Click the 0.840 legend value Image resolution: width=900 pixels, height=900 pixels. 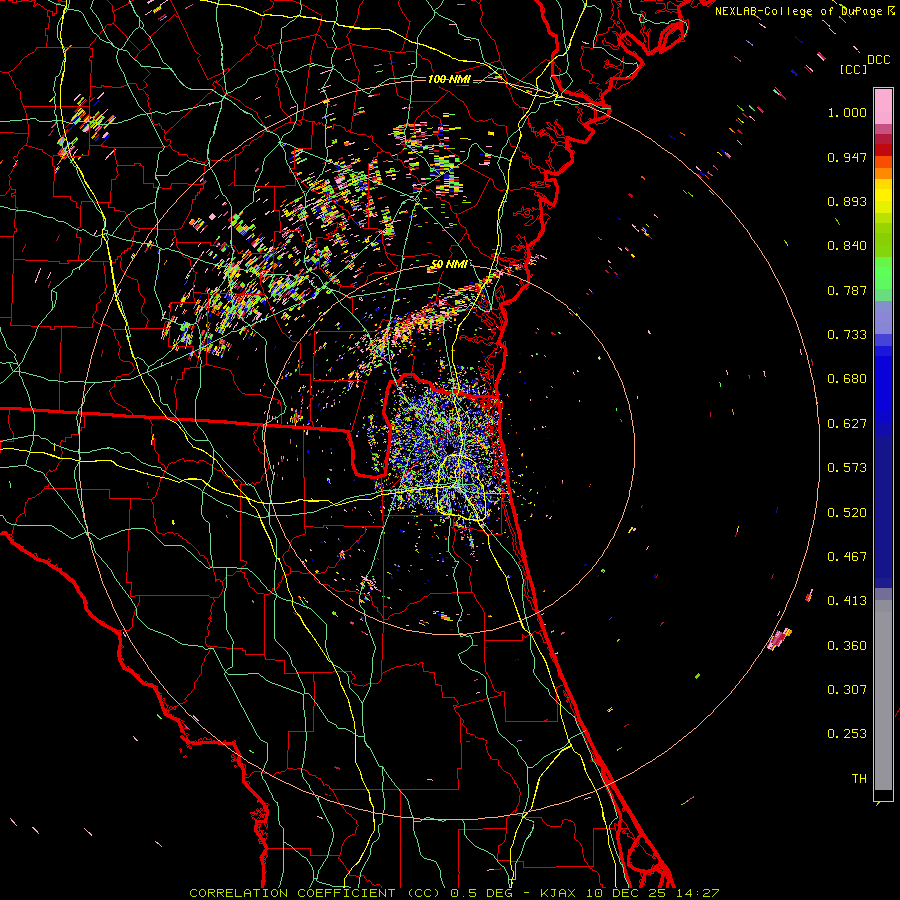[847, 246]
